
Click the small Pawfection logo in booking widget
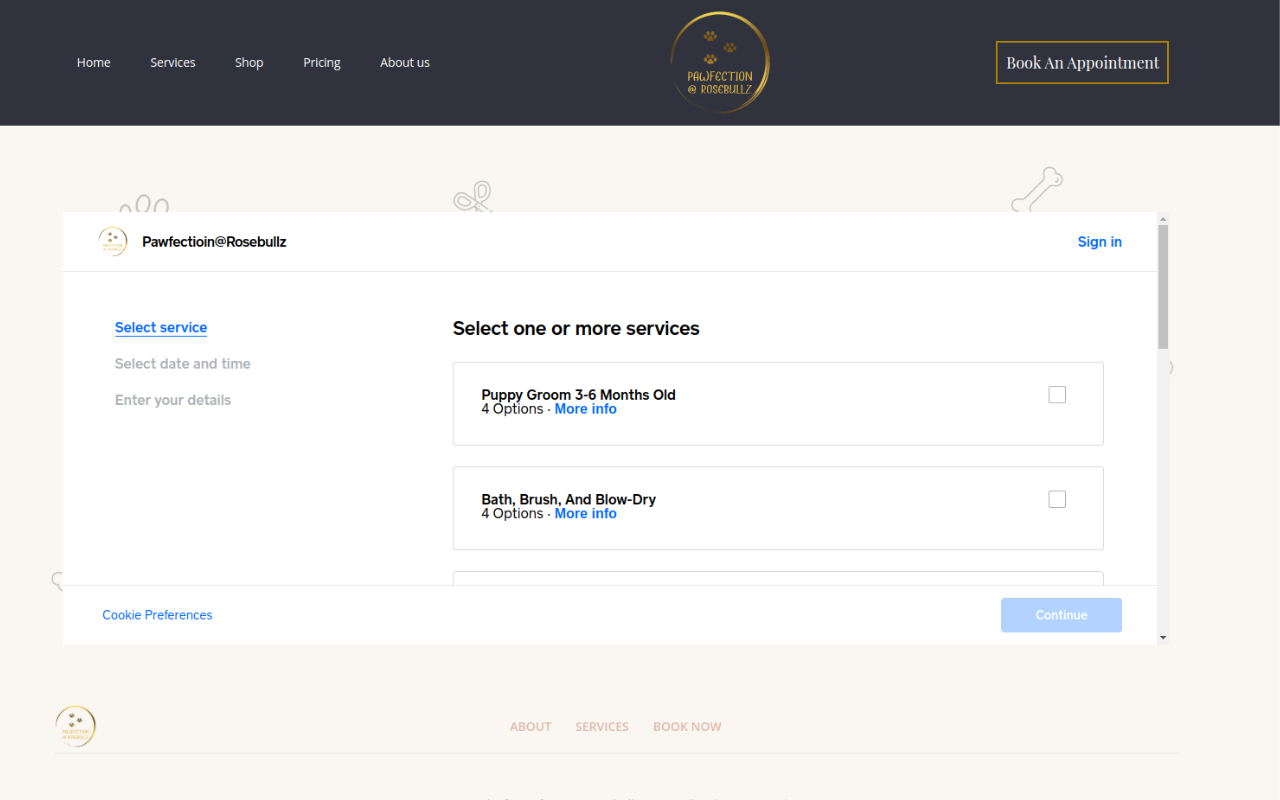[x=113, y=242]
